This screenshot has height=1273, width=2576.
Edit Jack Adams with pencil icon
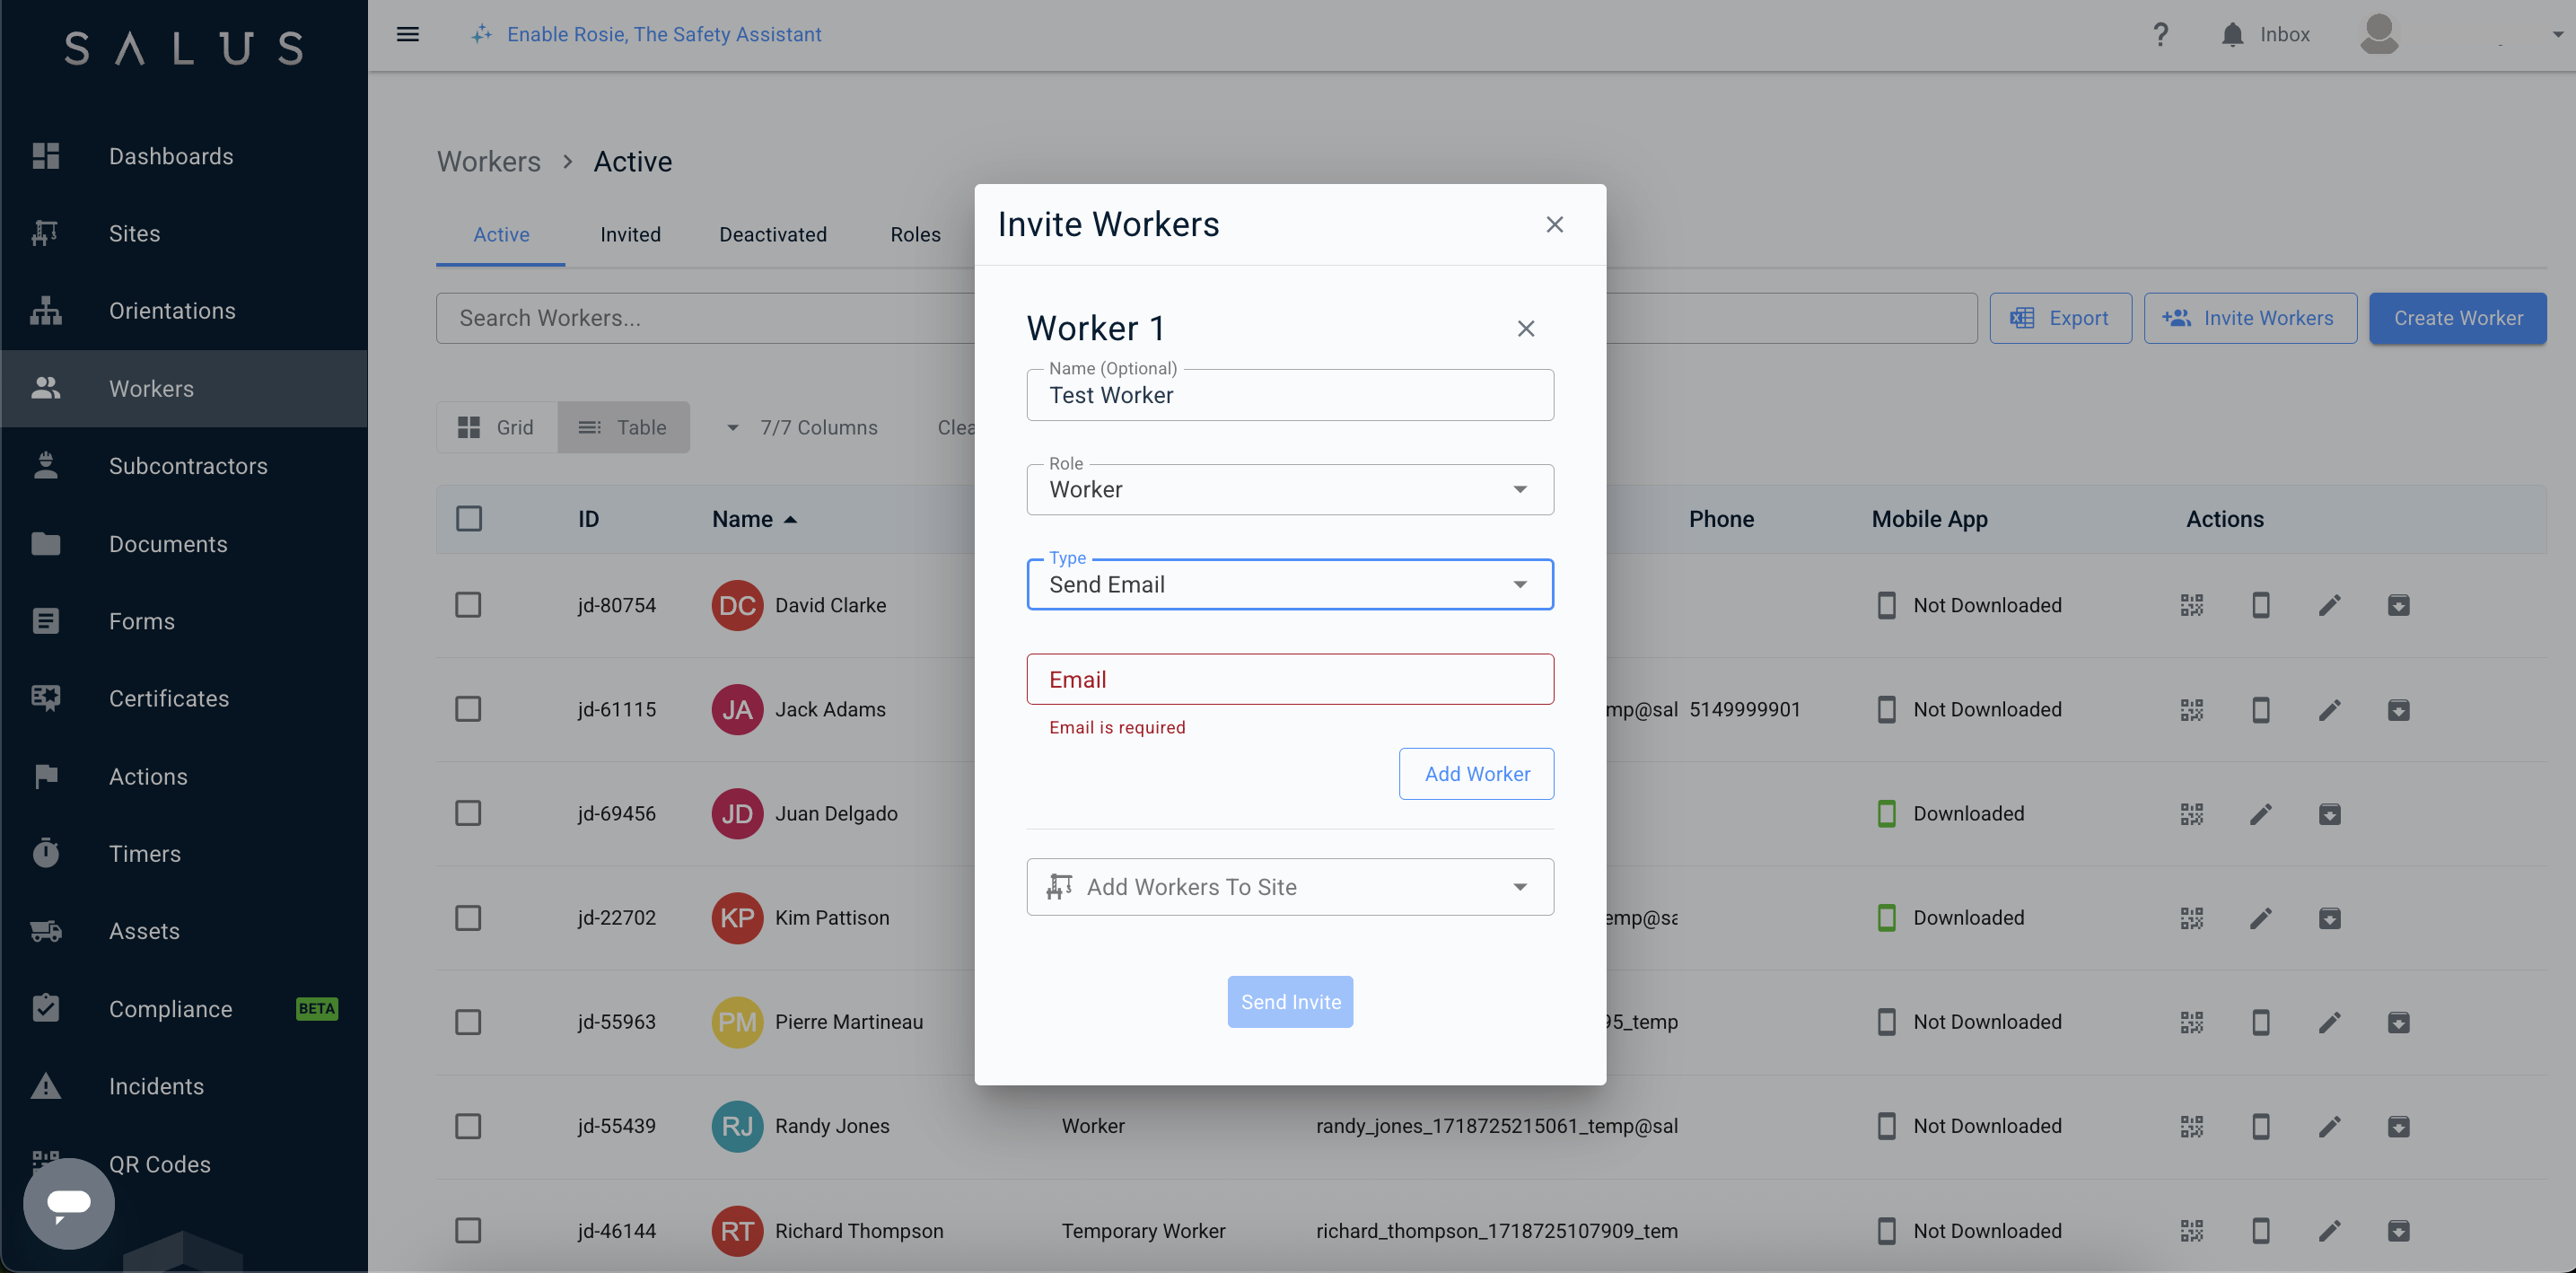(x=2329, y=709)
